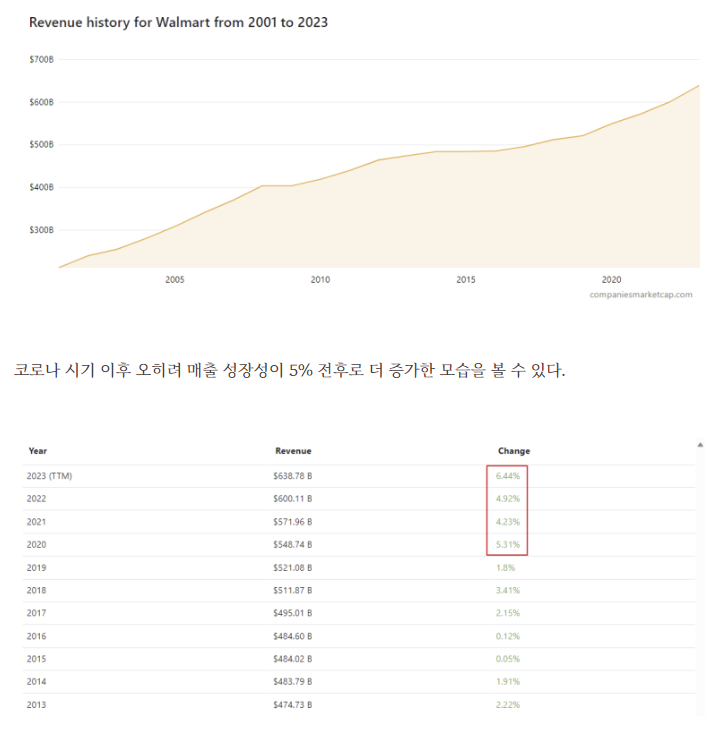Click the $500B y-axis label
Image resolution: width=717 pixels, height=735 pixels.
click(x=42, y=144)
